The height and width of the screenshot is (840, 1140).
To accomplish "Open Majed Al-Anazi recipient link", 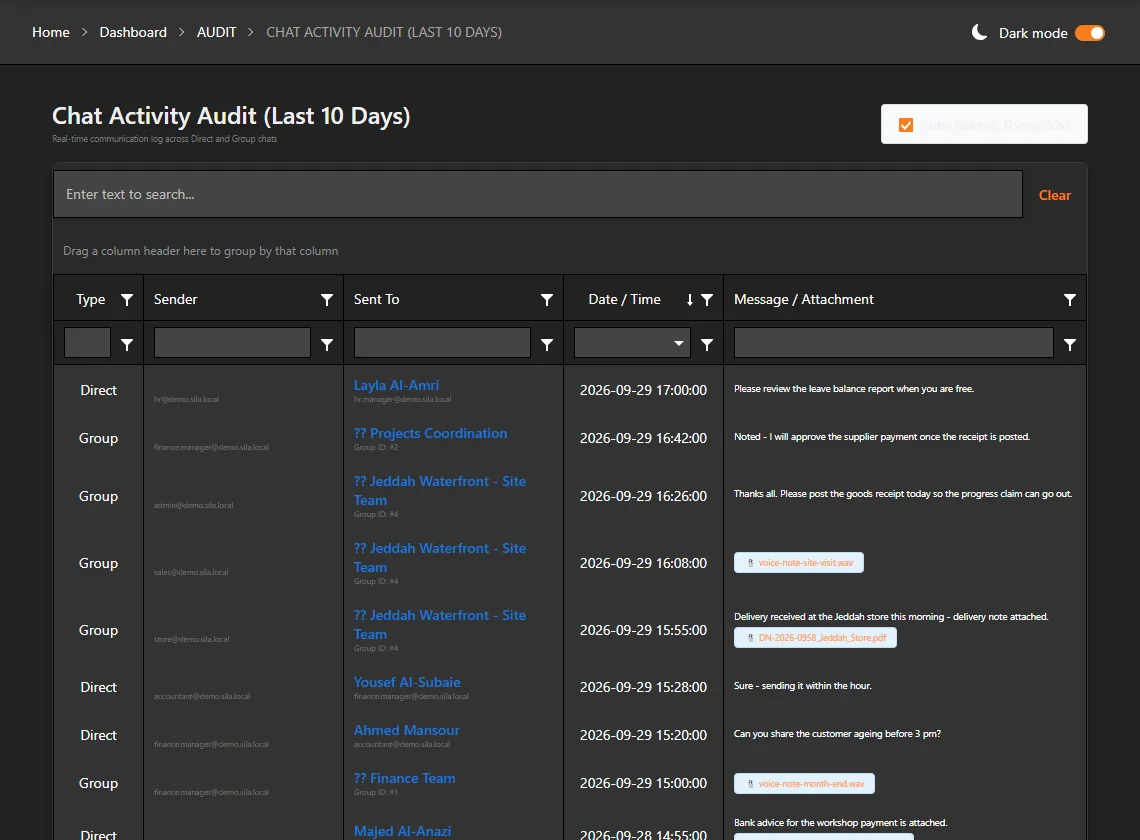I will click(x=403, y=831).
